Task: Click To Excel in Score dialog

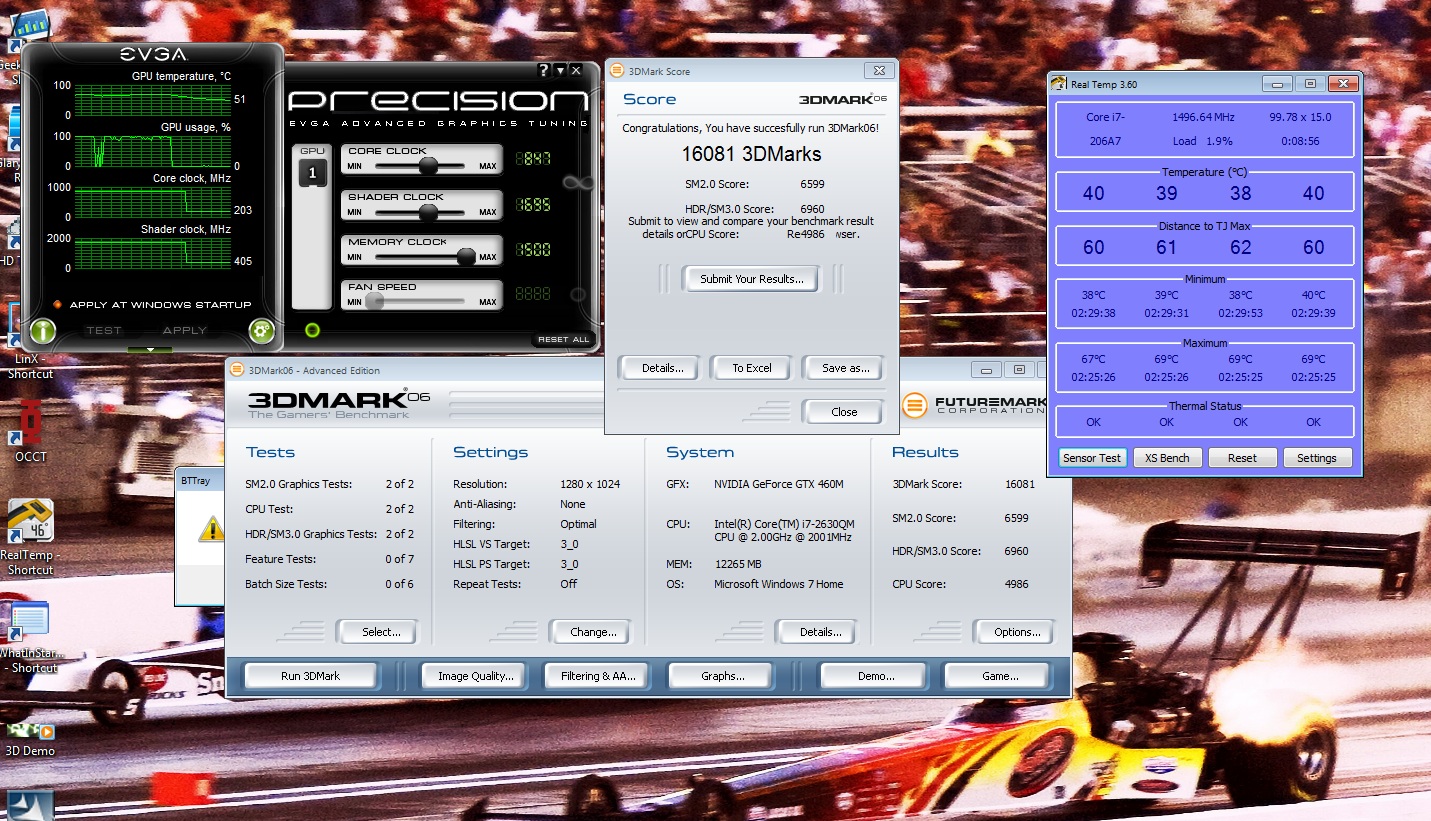Action: click(751, 368)
